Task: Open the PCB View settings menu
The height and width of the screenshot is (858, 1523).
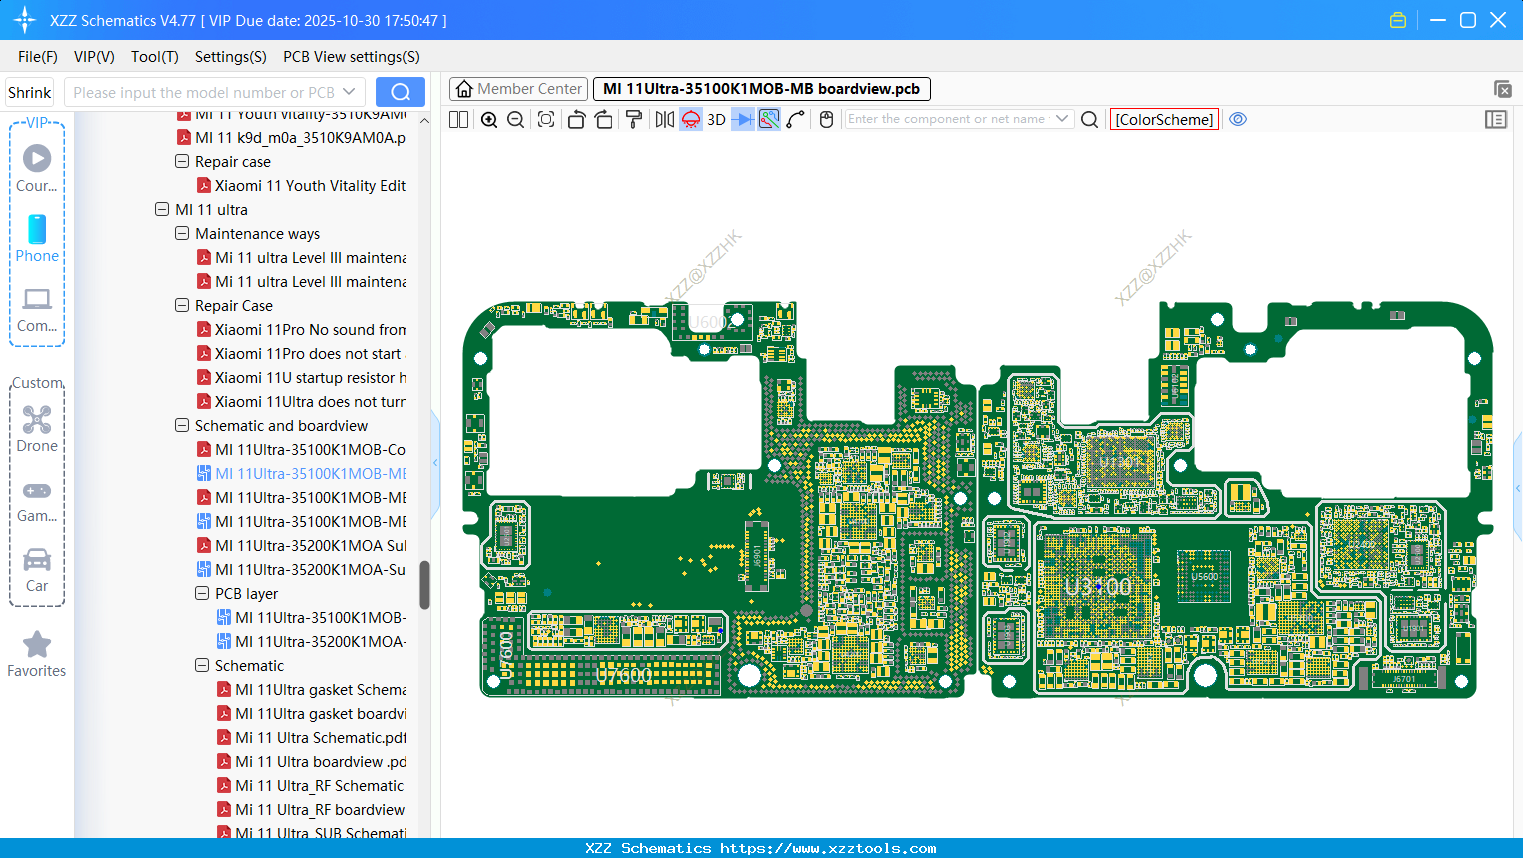Action: 351,57
